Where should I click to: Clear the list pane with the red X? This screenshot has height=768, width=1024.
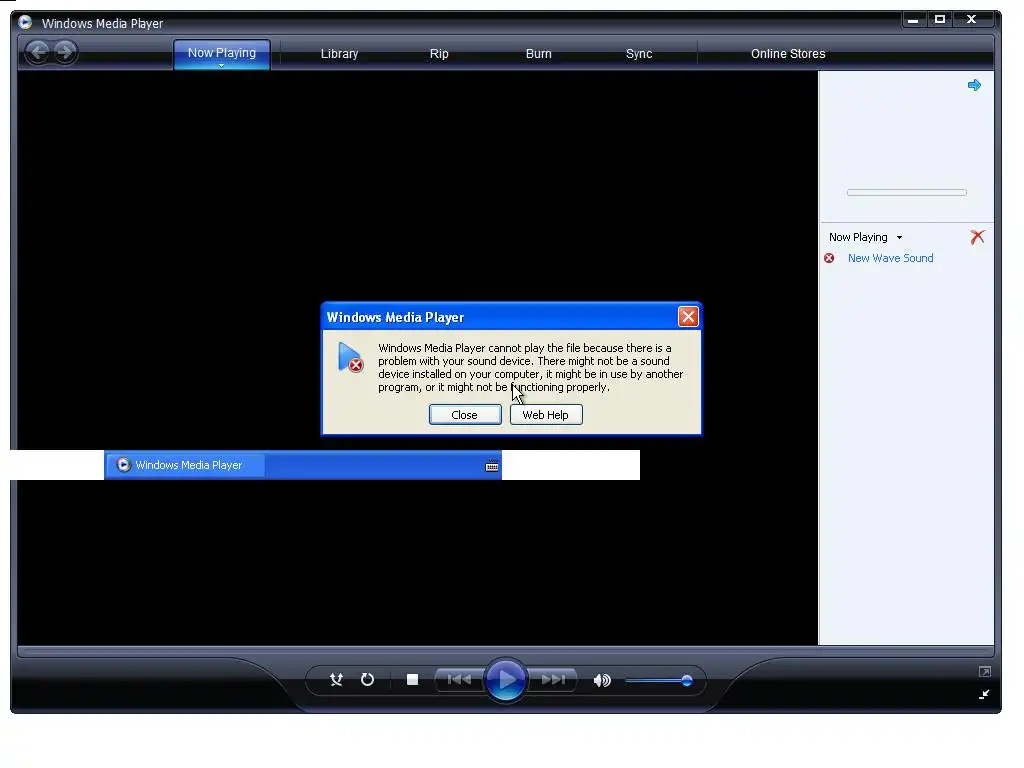(977, 237)
